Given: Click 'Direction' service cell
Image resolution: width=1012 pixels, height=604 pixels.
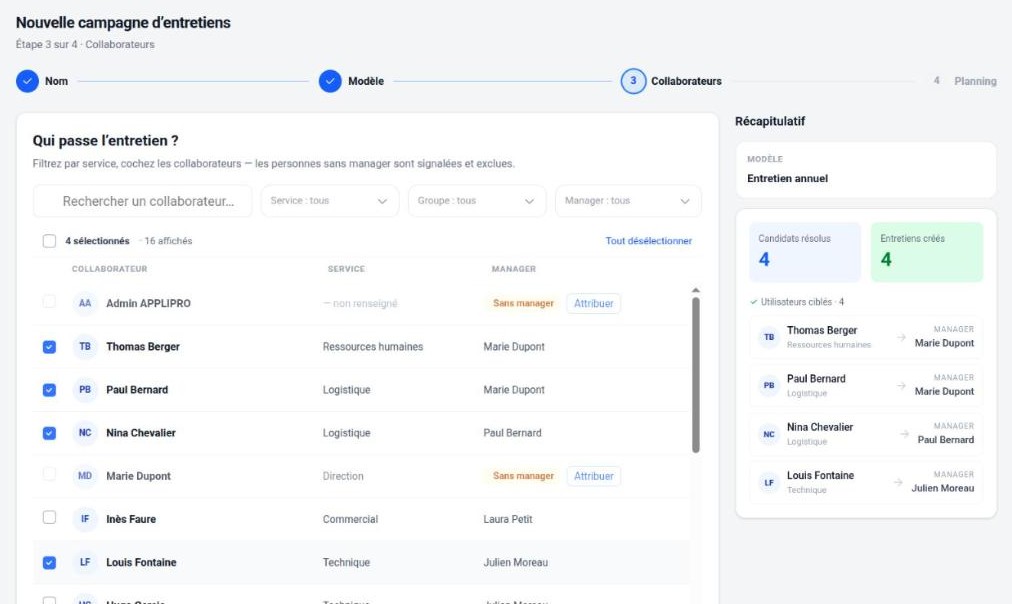Looking at the screenshot, I should (343, 476).
